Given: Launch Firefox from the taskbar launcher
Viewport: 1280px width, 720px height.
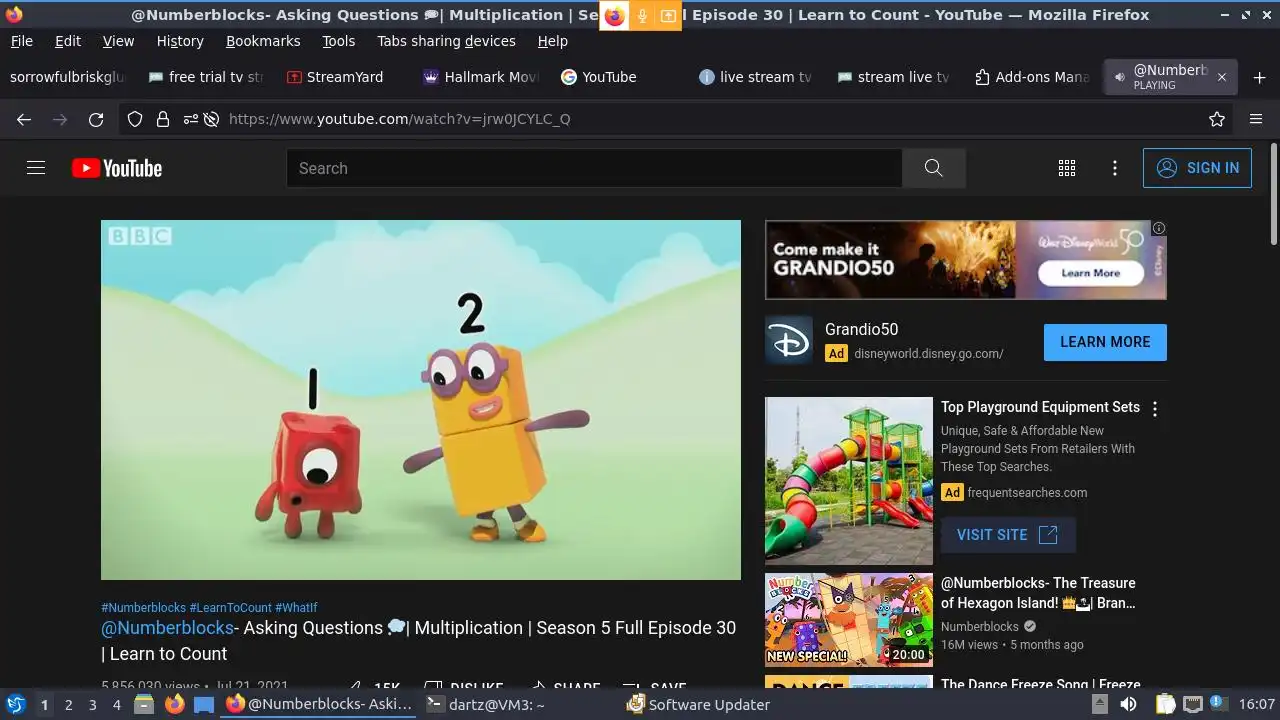Looking at the screenshot, I should click(x=174, y=704).
